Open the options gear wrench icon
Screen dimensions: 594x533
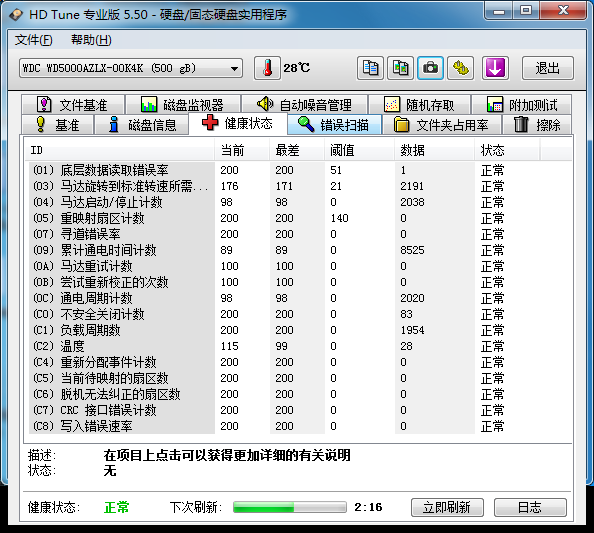point(461,68)
